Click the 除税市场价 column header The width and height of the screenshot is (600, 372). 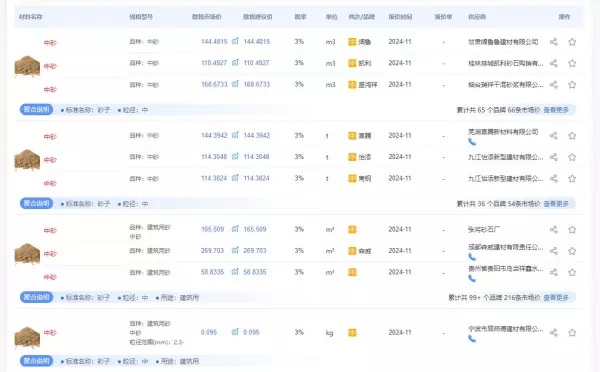(207, 17)
